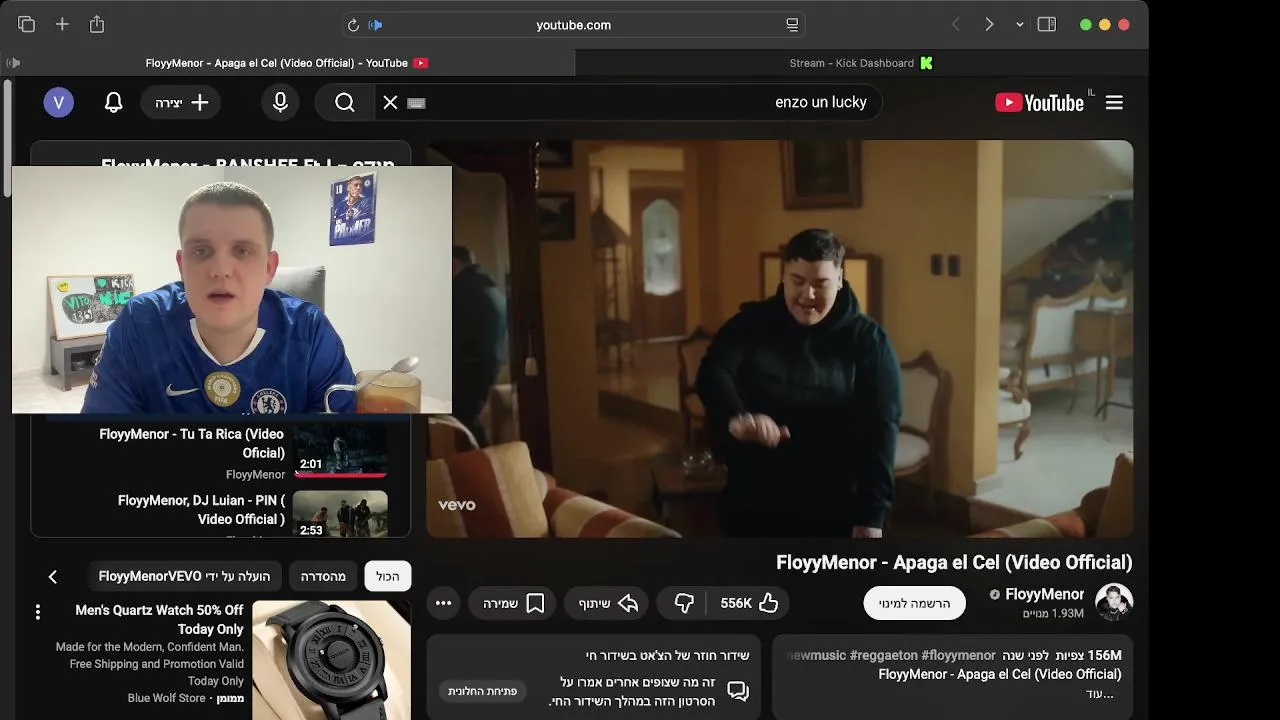Open more actions three-dot button
This screenshot has height=720, width=1280.
(443, 603)
